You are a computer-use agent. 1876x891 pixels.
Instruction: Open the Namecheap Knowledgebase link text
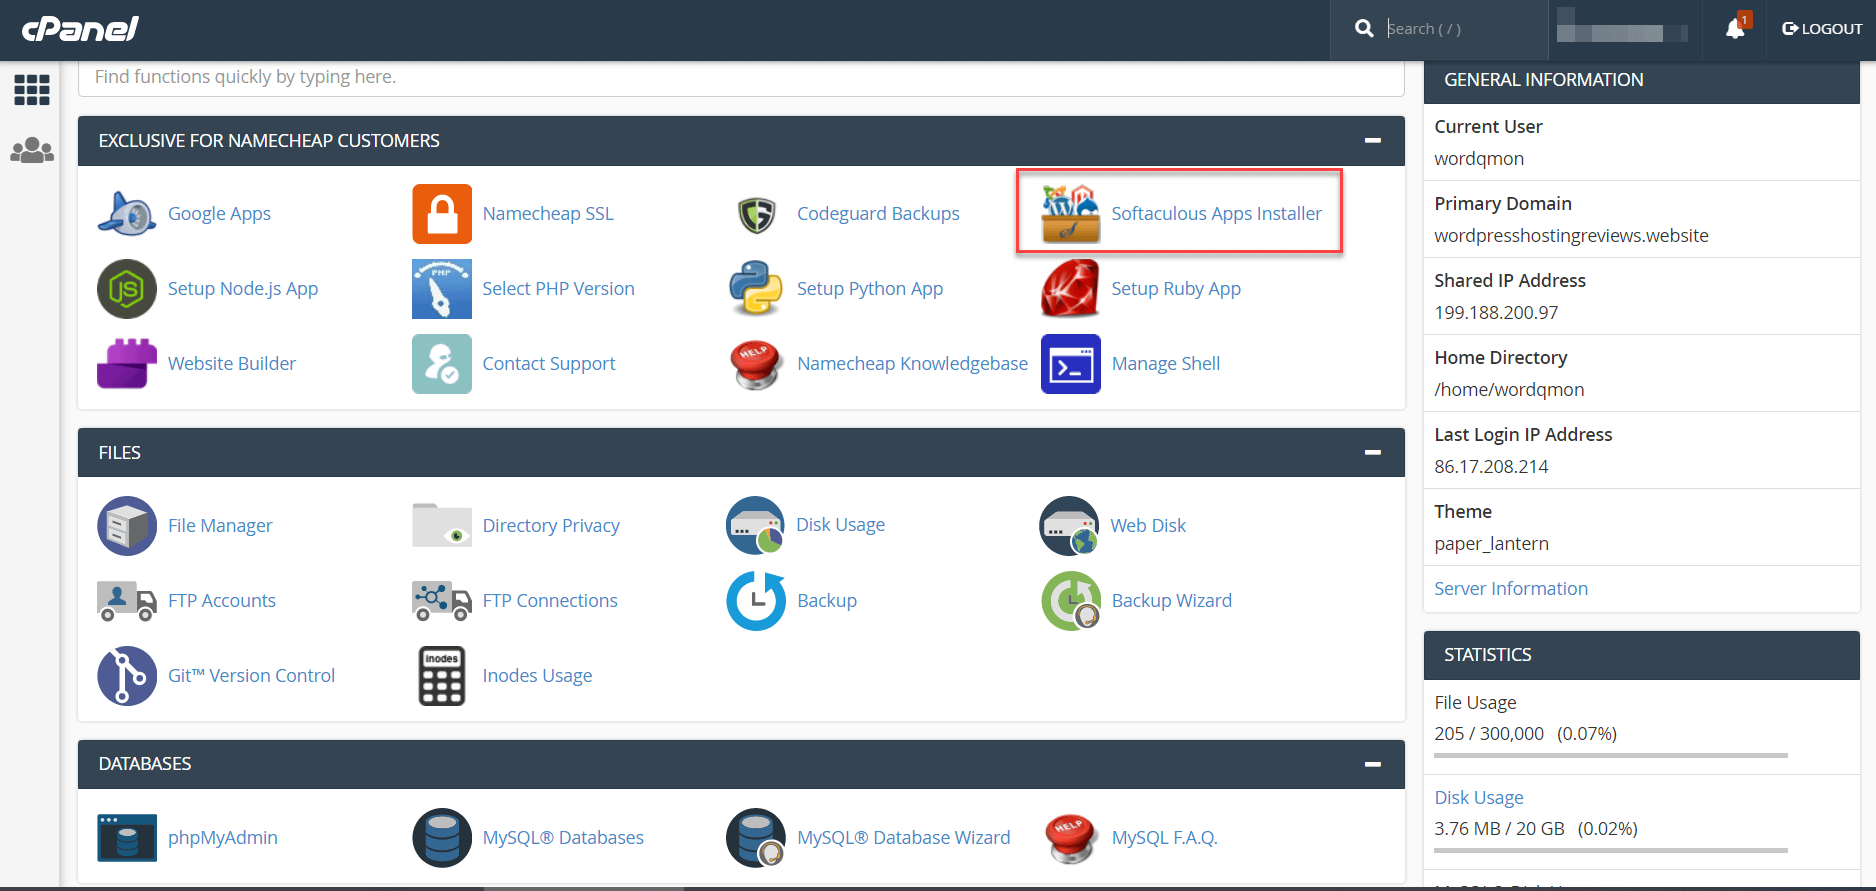point(912,364)
